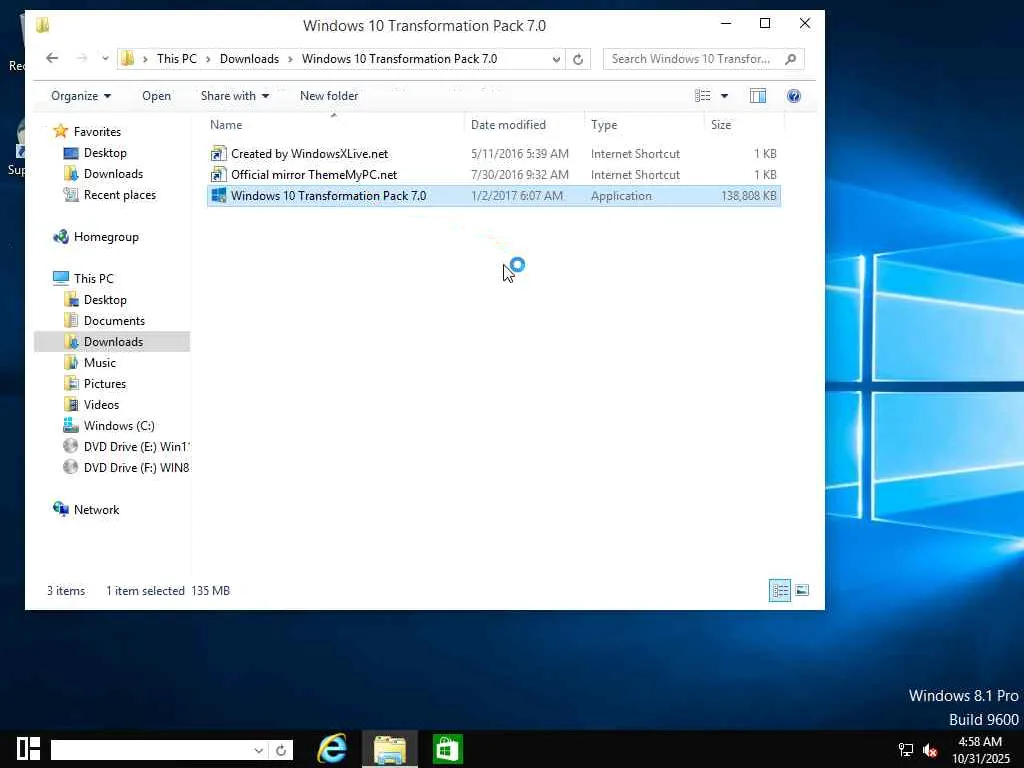Click the Favorites star icon

point(60,131)
